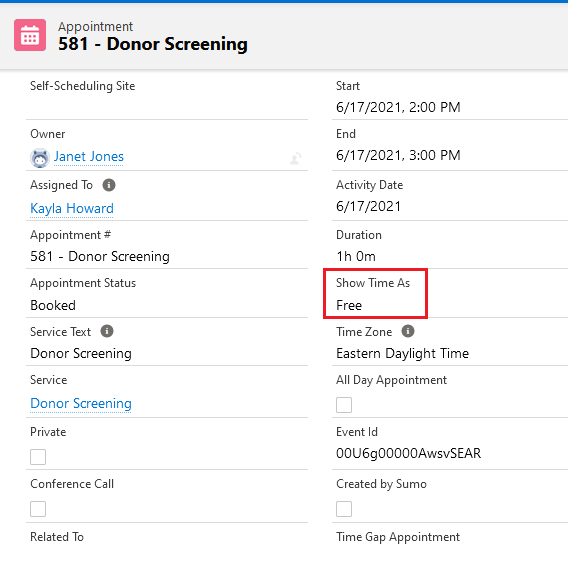The image size is (568, 561).
Task: Open the Kayla Howard assignee link
Action: pos(72,208)
